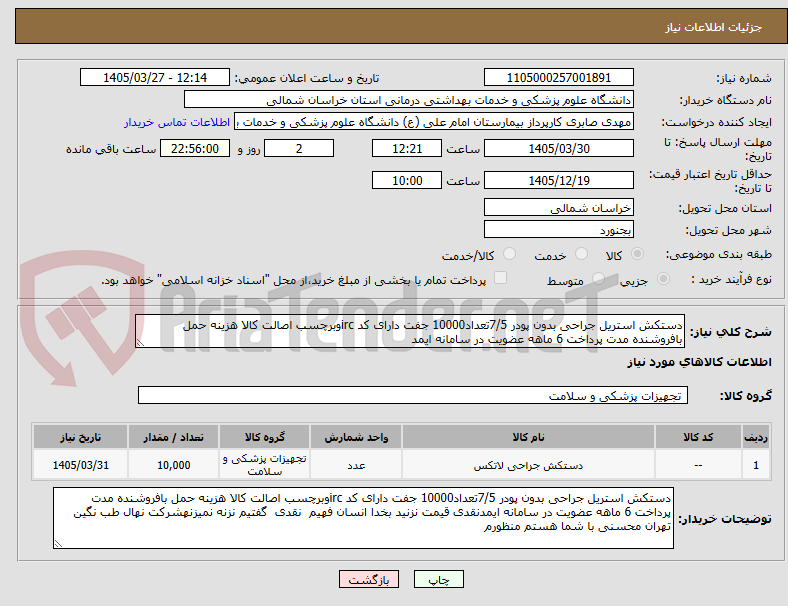
Task: Click the delivery province field خراسان شمالی
Action: pos(558,207)
